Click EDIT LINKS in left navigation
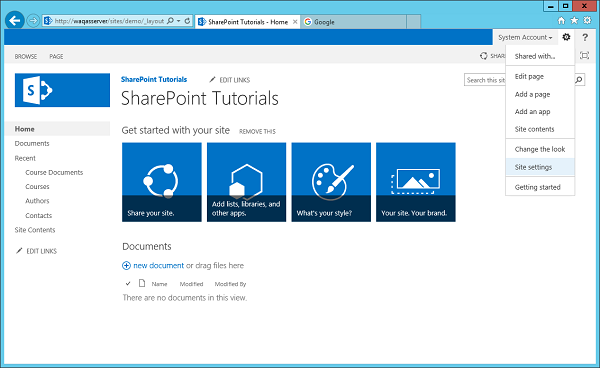This screenshot has height=368, width=600. (x=41, y=251)
